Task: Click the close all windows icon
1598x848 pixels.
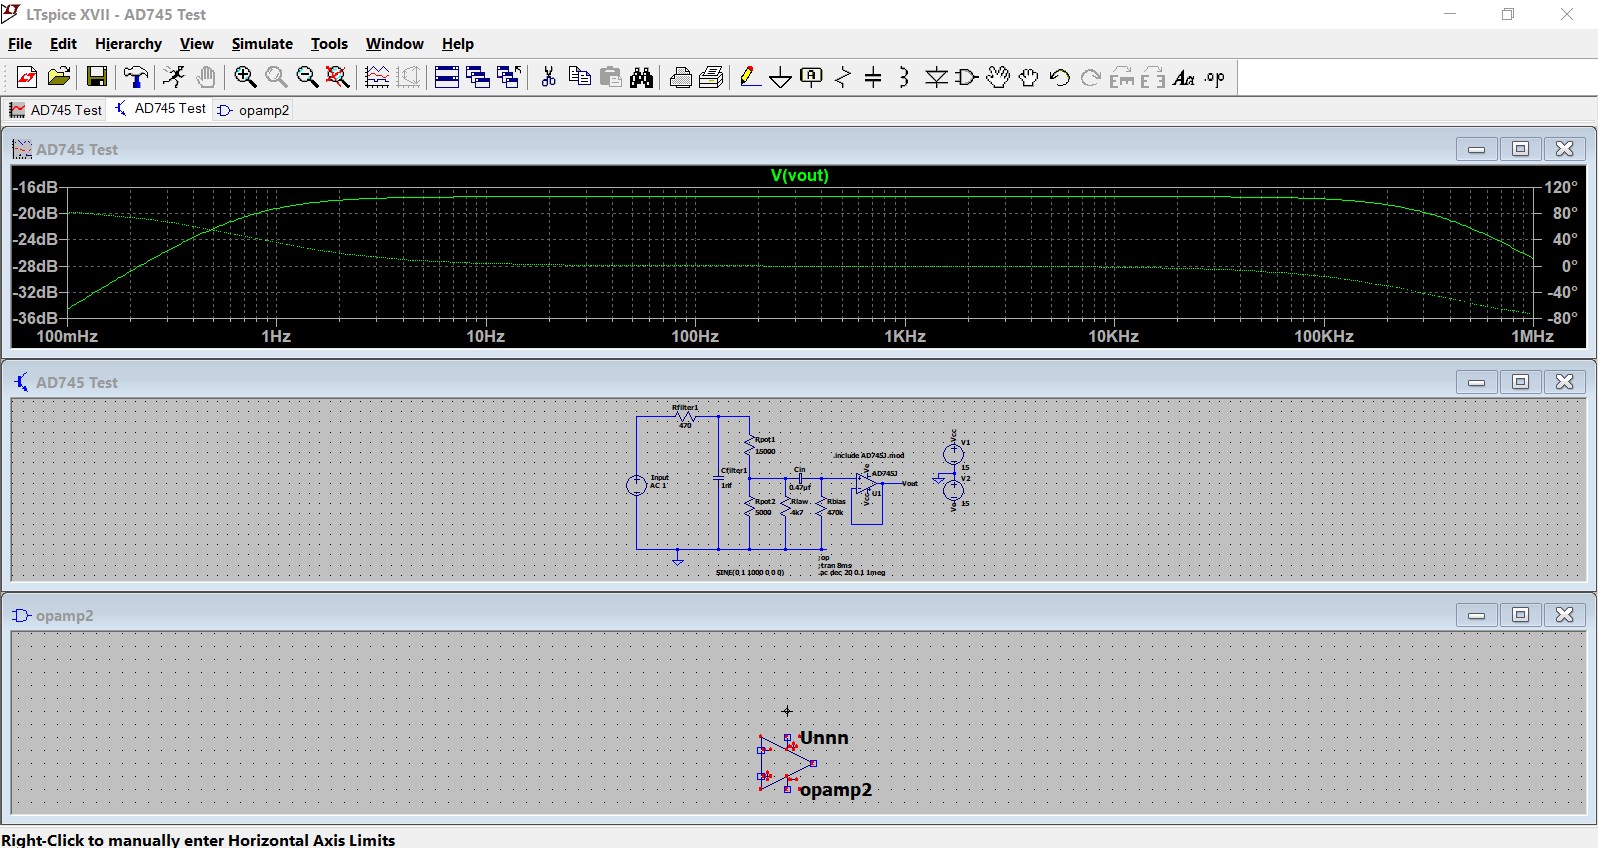Action: (x=509, y=77)
